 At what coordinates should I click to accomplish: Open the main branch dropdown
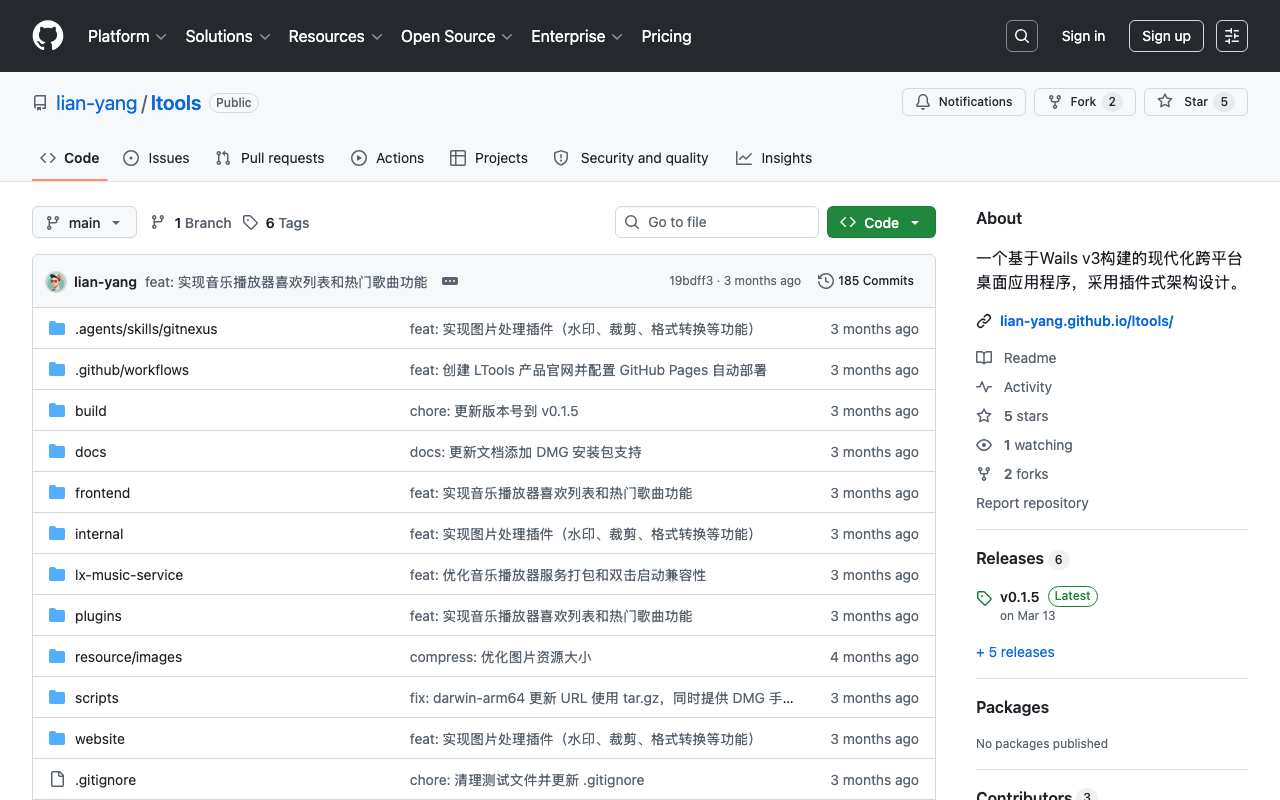click(x=84, y=222)
